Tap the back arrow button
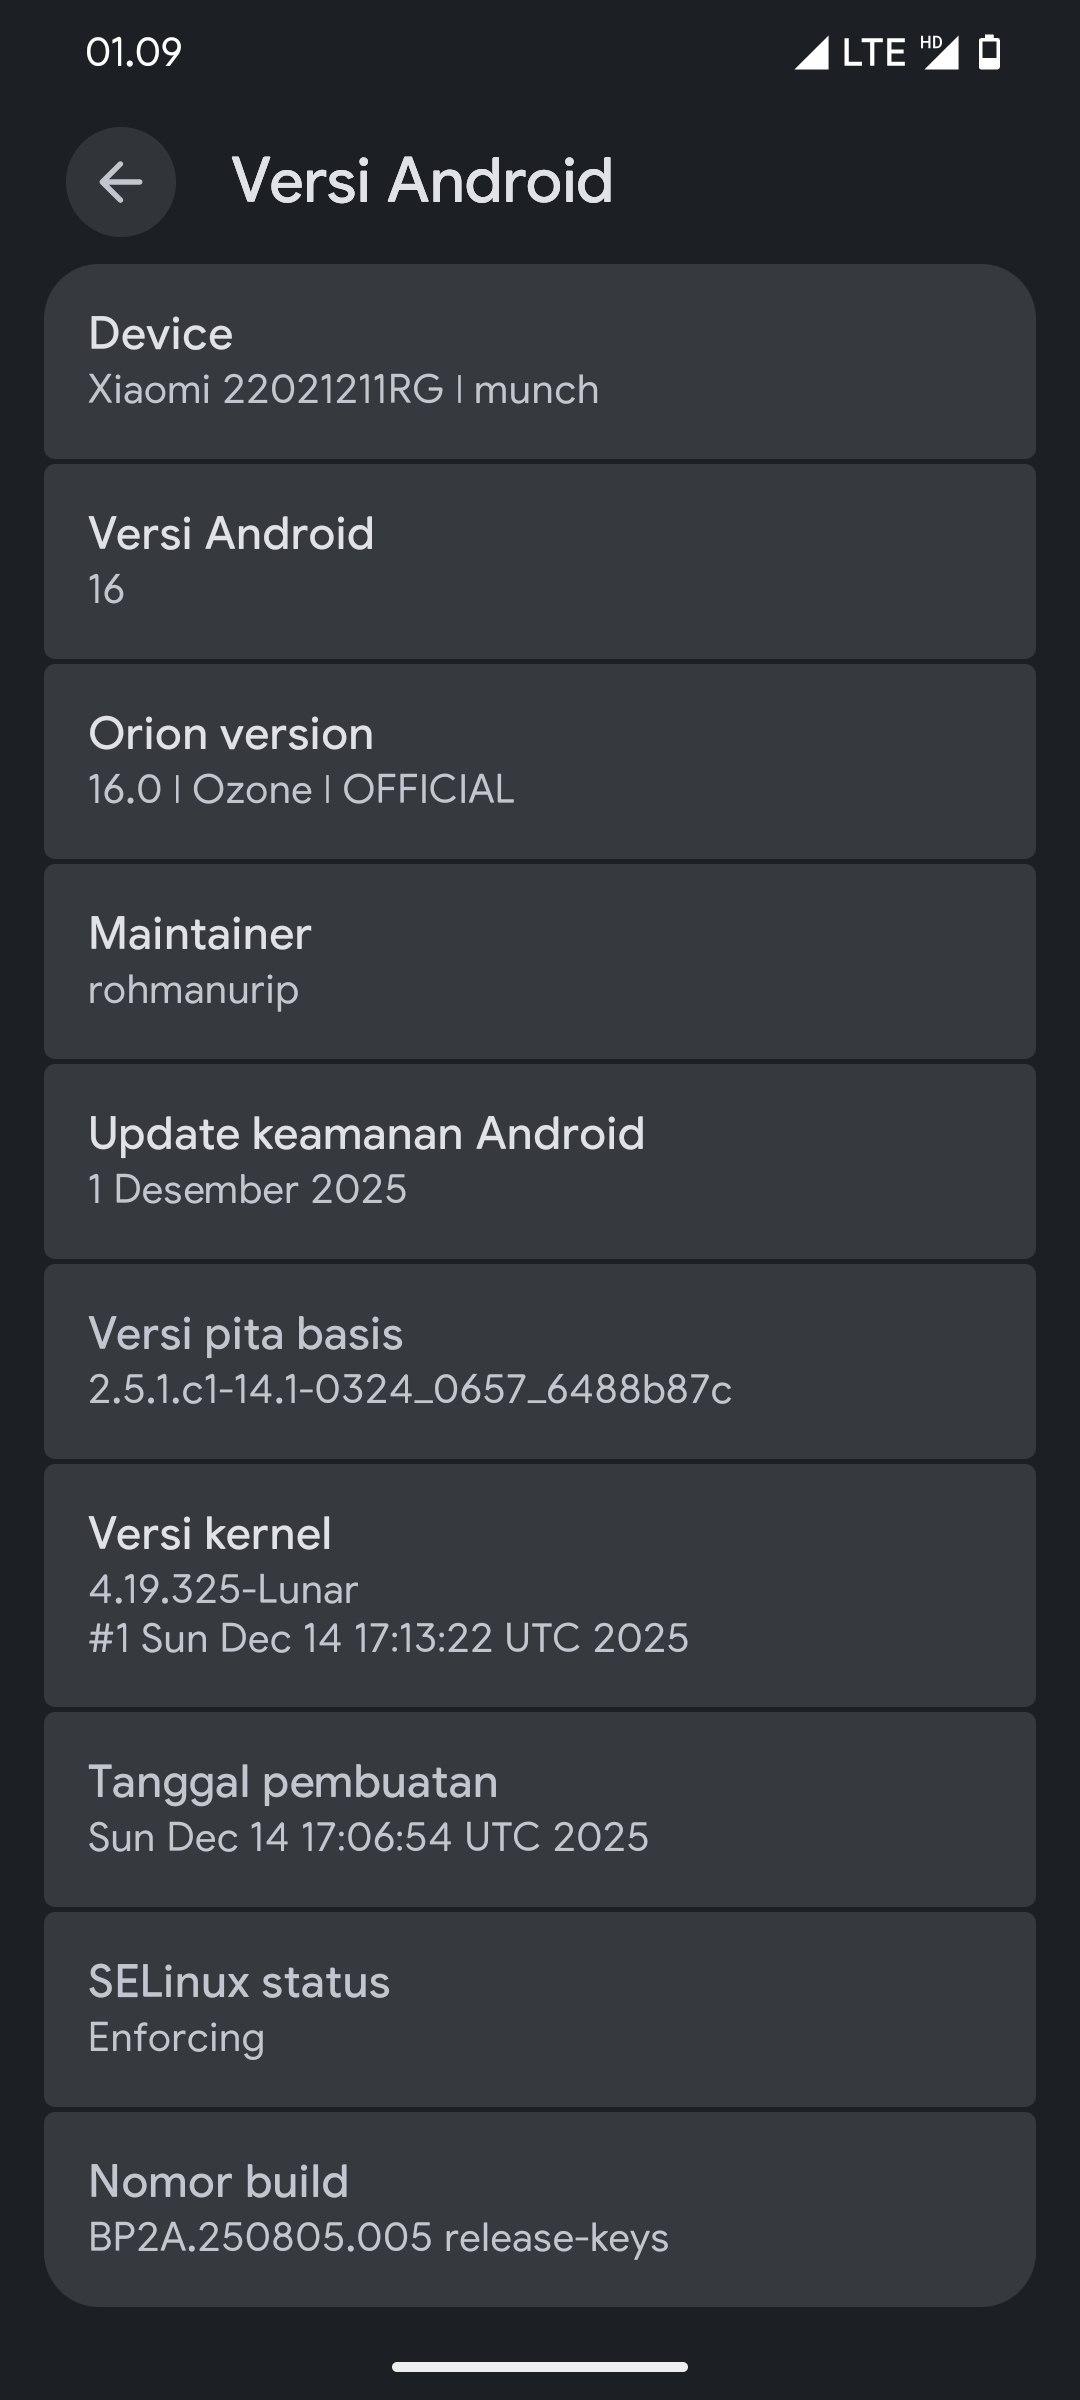This screenshot has width=1080, height=2400. [x=121, y=182]
